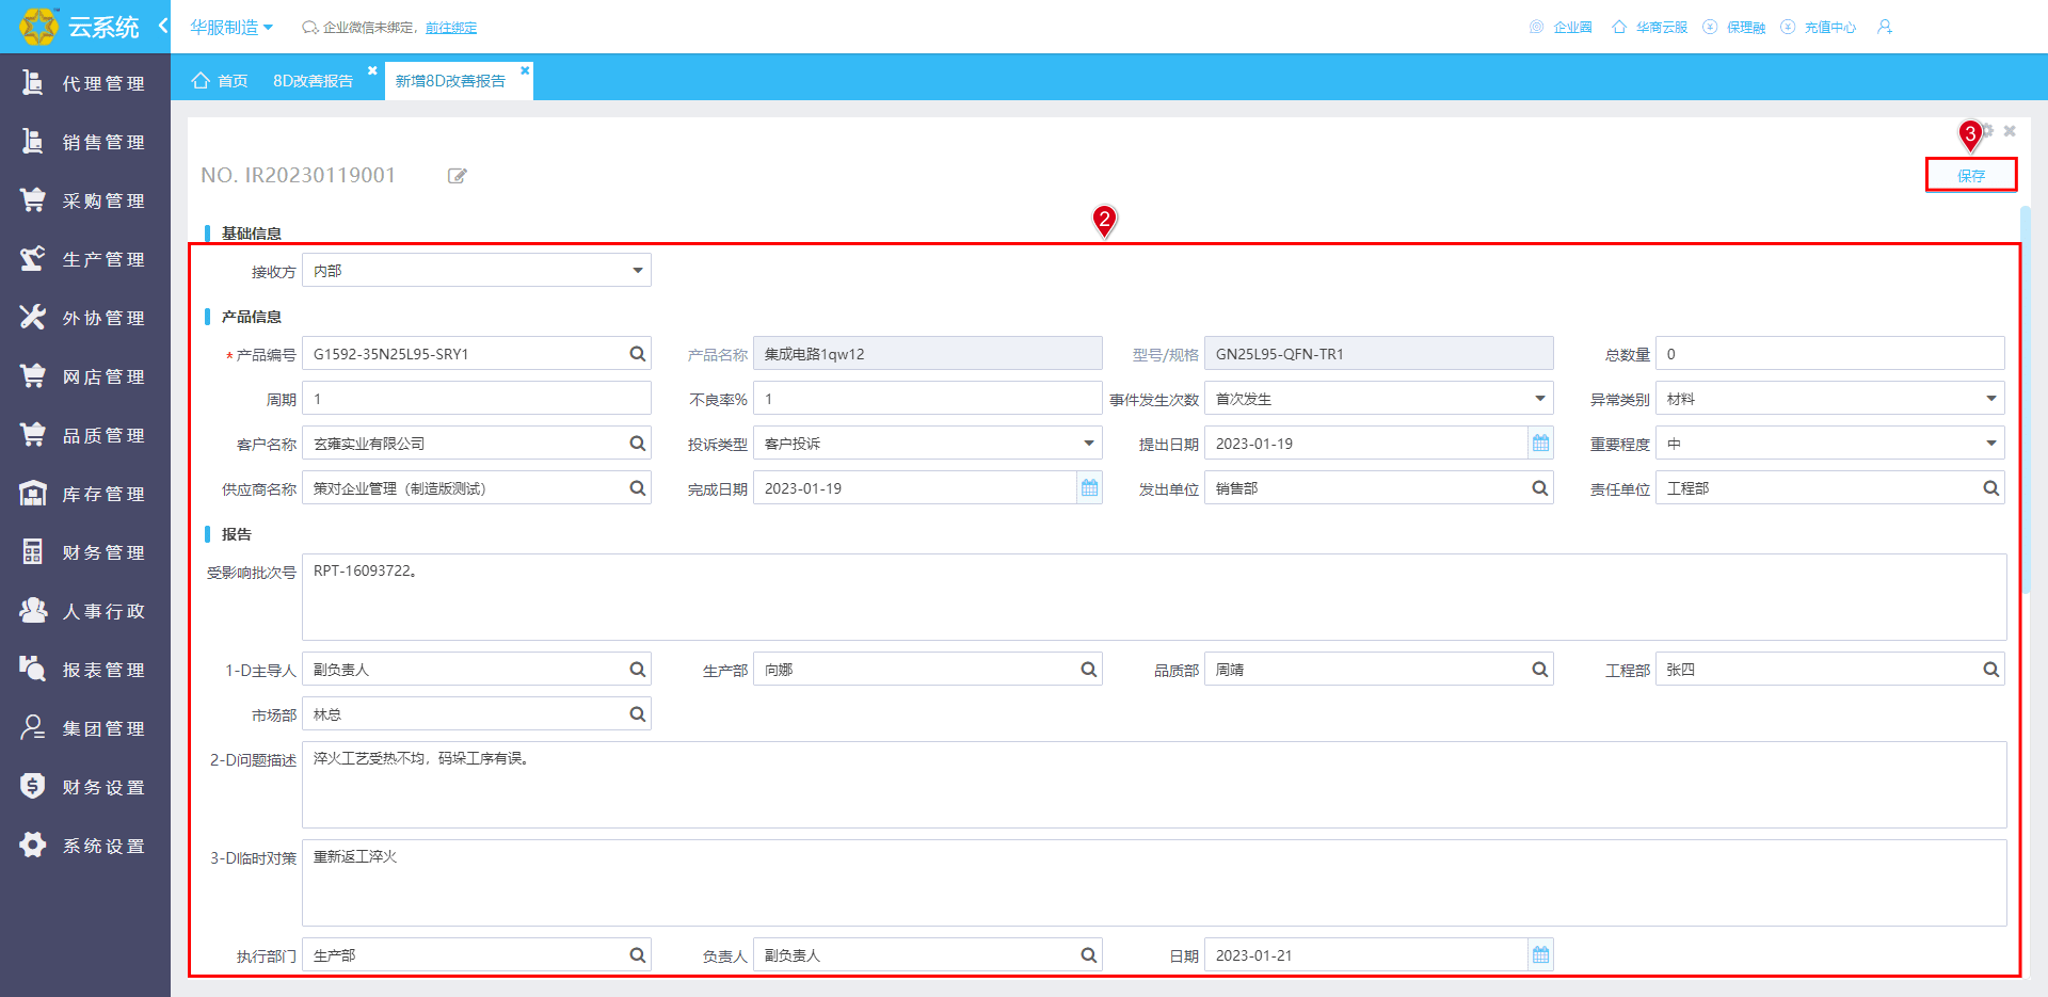Click the 保存 button
The image size is (2048, 997).
pyautogui.click(x=1970, y=175)
